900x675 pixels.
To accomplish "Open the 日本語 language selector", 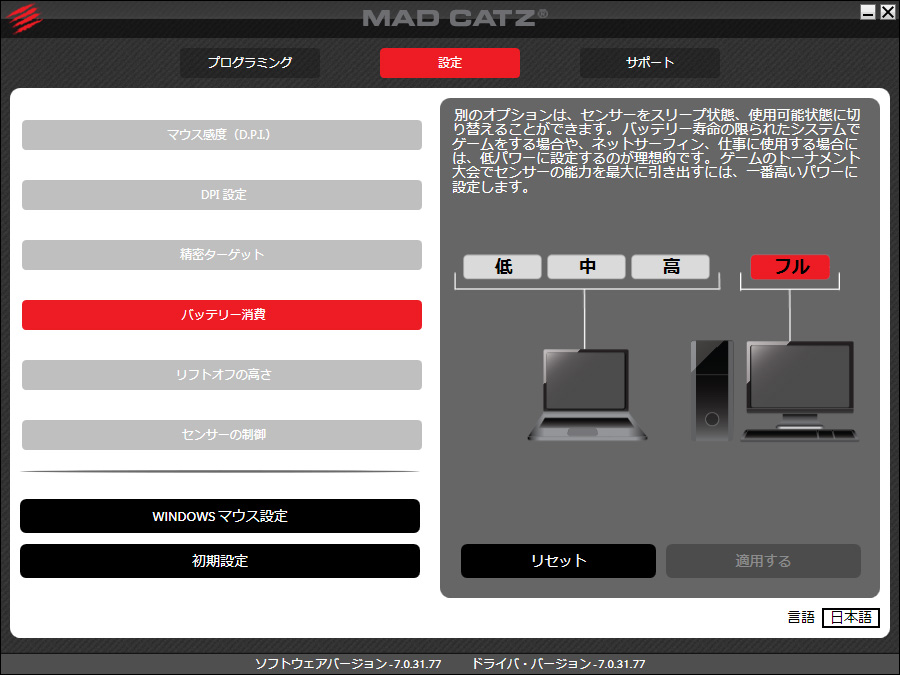I will (x=851, y=618).
